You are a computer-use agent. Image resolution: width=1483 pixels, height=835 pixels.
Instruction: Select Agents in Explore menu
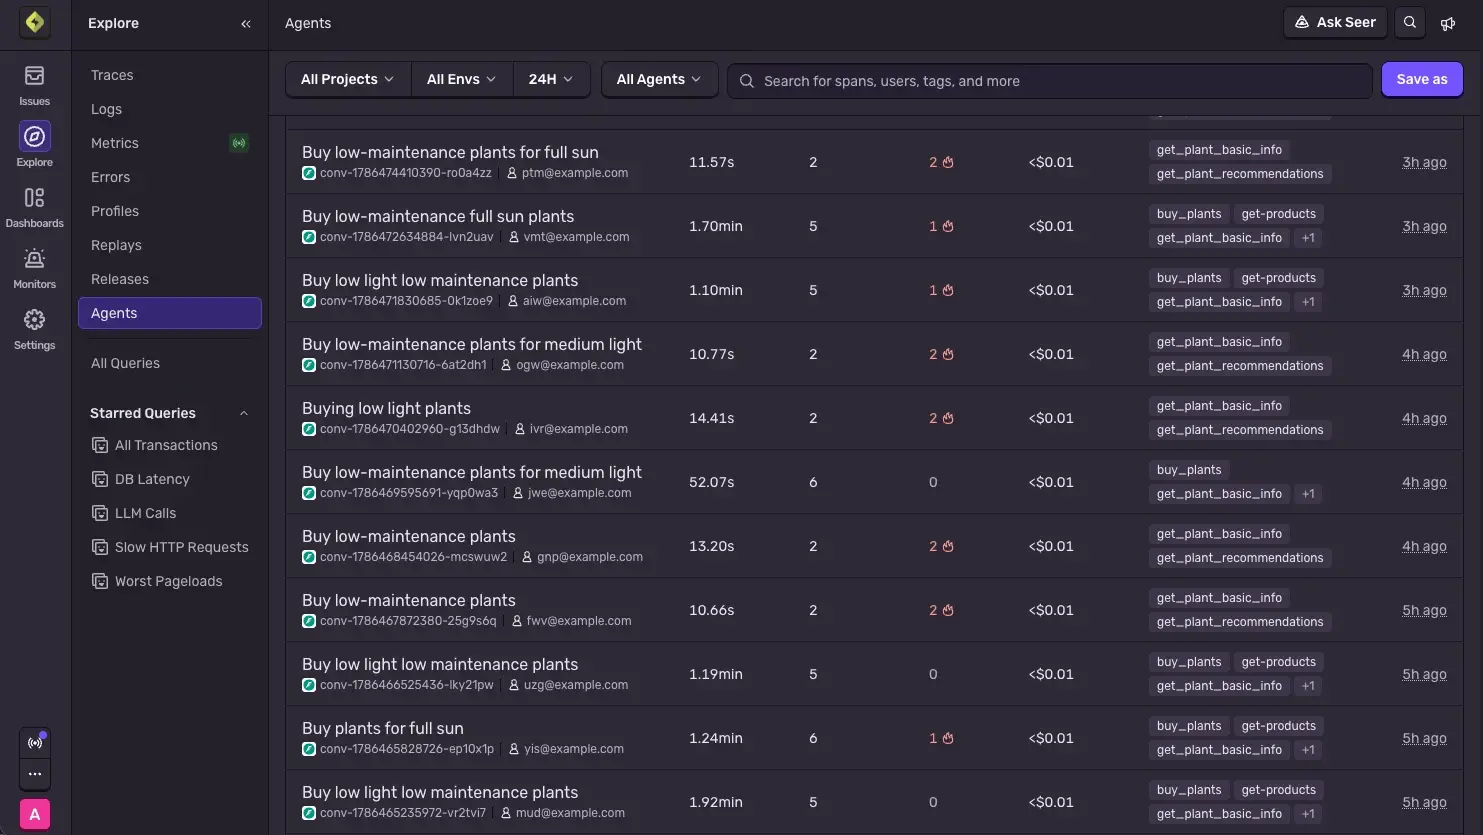170,313
